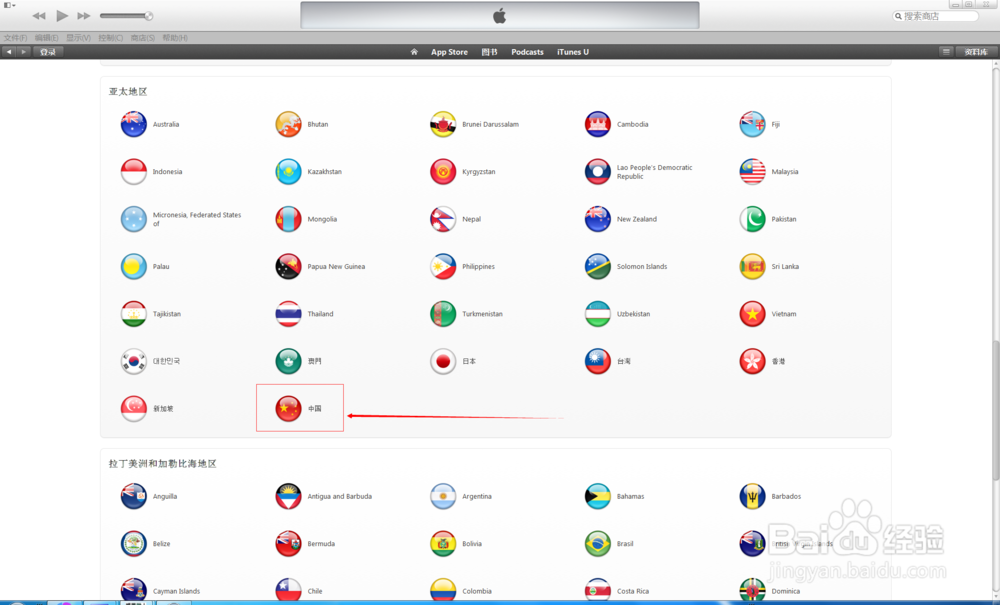Choose Antigua and Barbuda link
Image resolution: width=1000 pixels, height=605 pixels.
[x=339, y=496]
